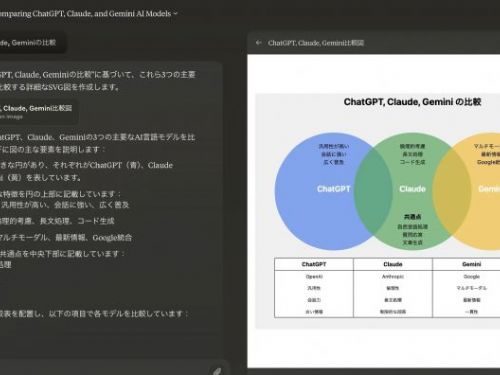Open the conversation title dropdown chevron
This screenshot has height=375, width=500.
tap(176, 14)
